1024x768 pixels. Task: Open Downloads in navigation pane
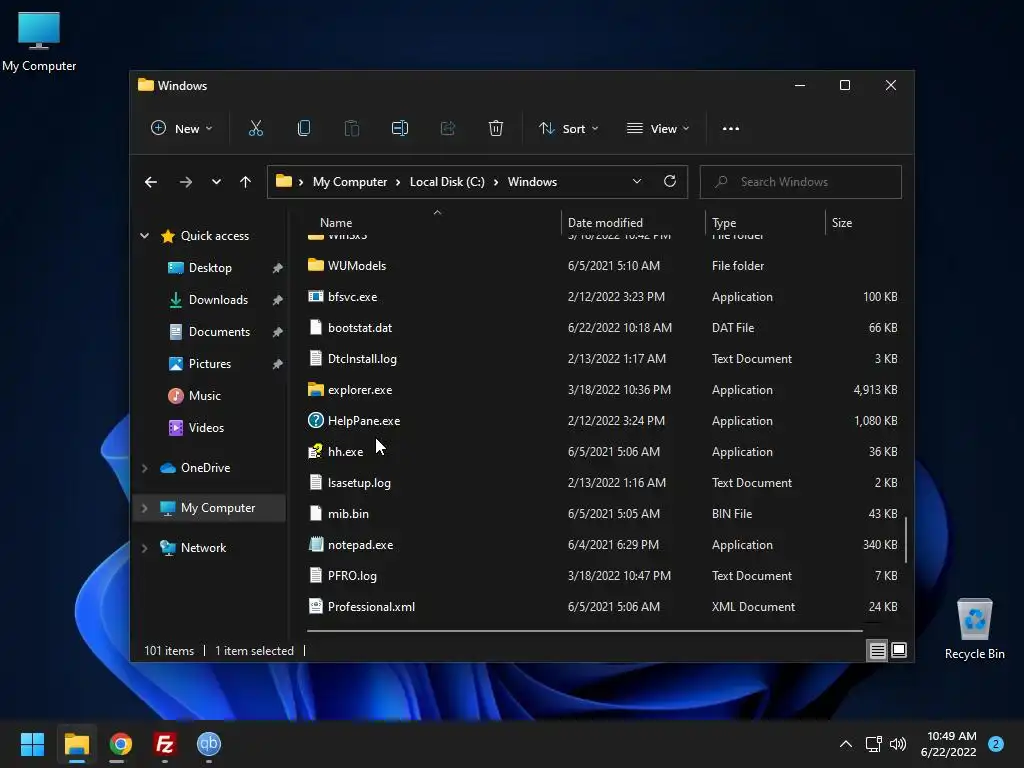tap(218, 300)
